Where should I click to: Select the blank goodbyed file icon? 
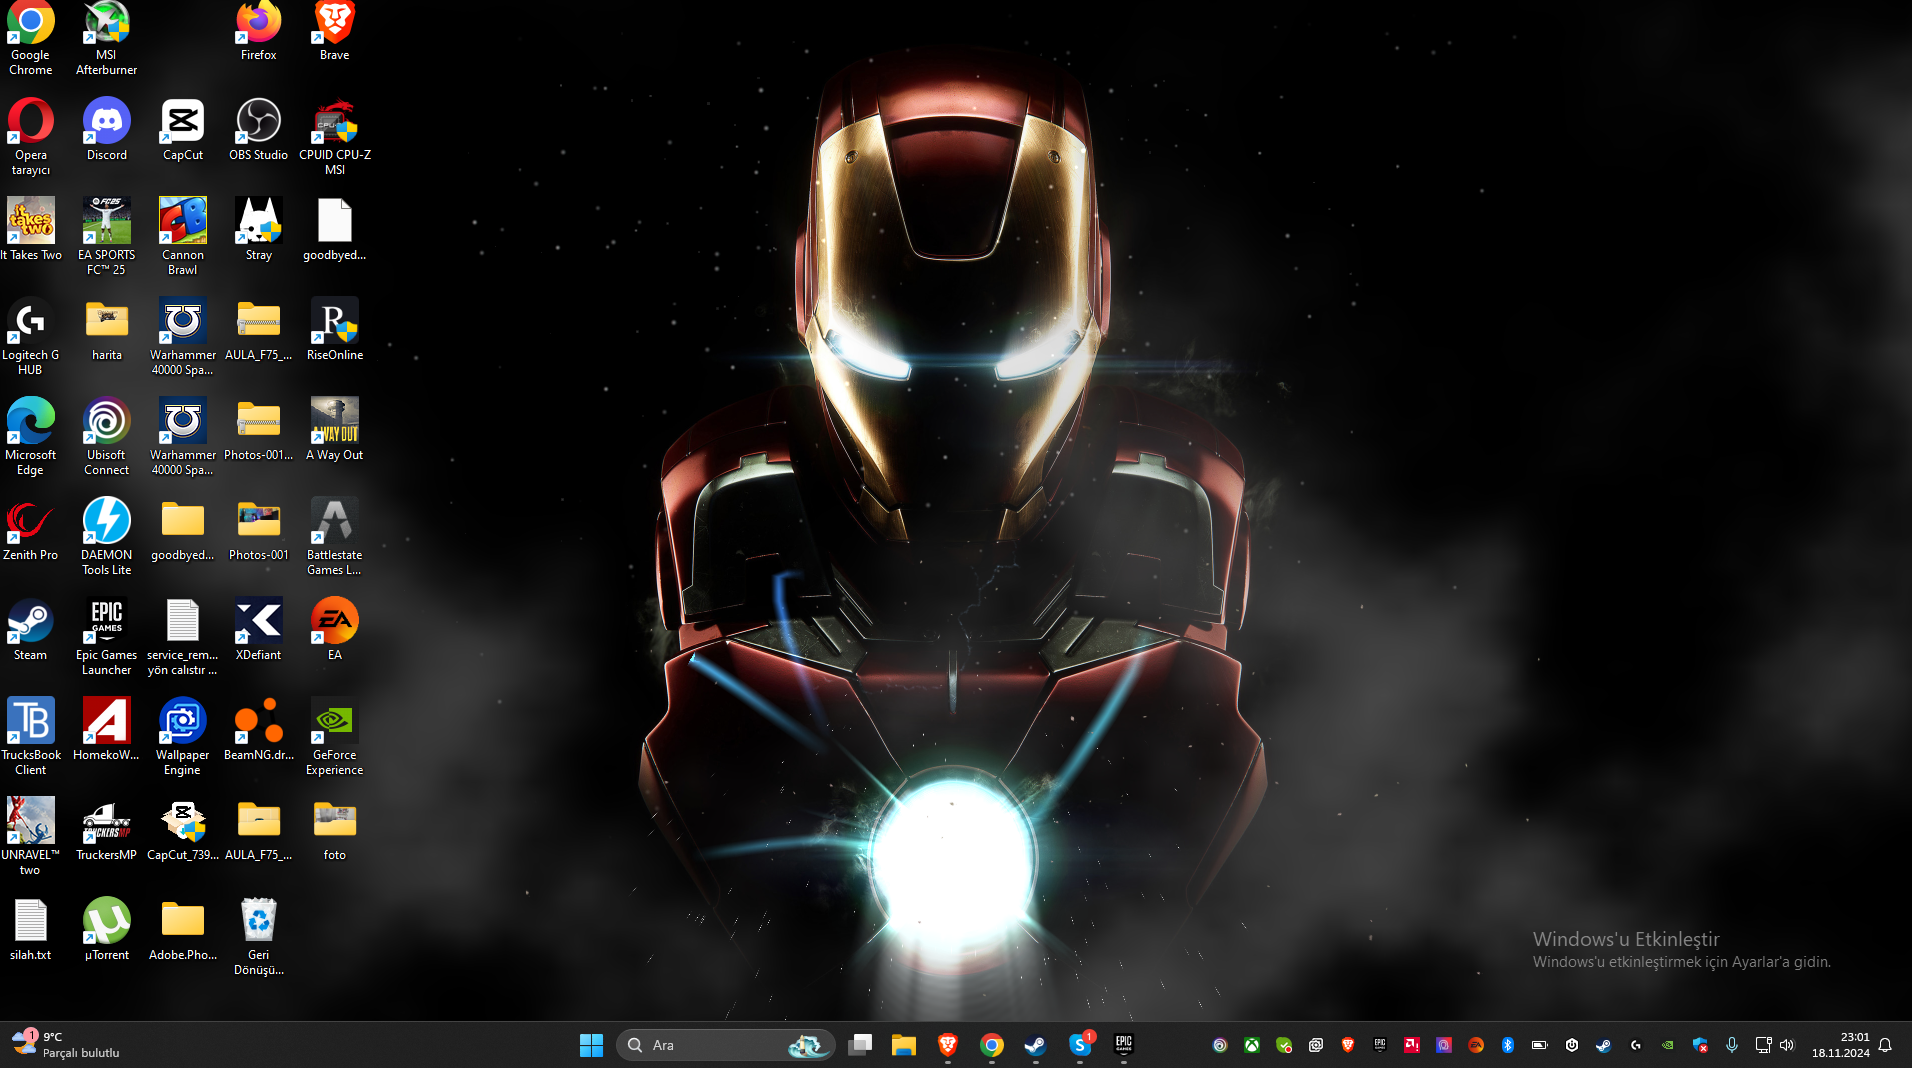coord(335,230)
